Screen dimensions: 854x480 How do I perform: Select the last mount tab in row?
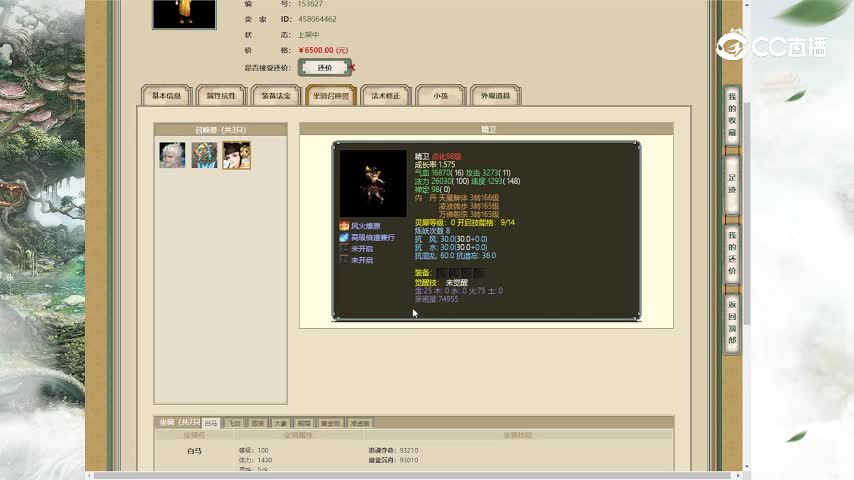point(359,423)
